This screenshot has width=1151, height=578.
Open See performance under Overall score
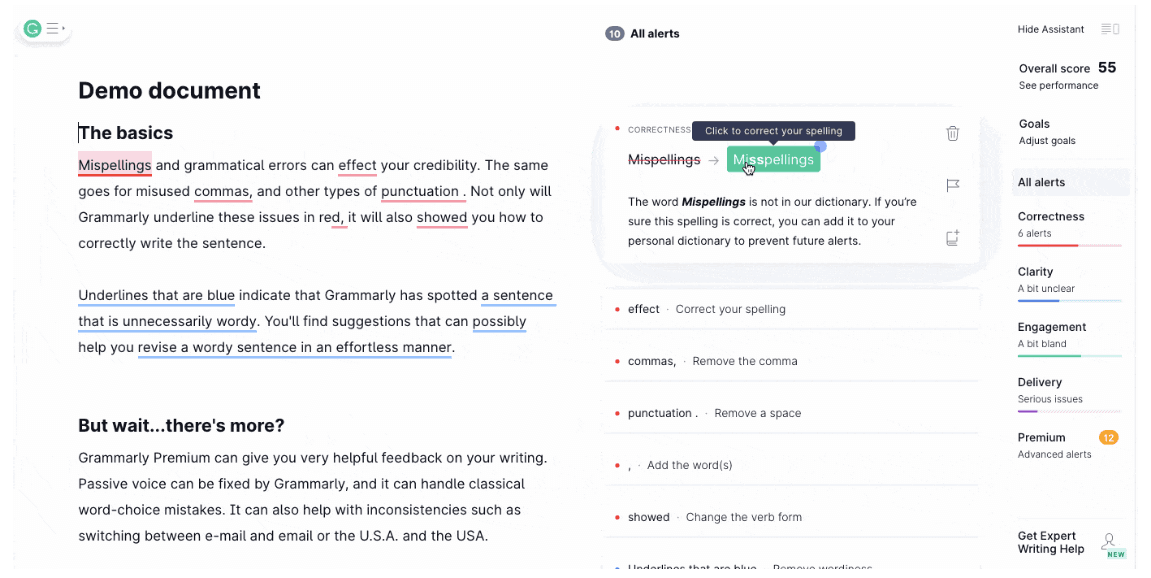pos(1058,86)
